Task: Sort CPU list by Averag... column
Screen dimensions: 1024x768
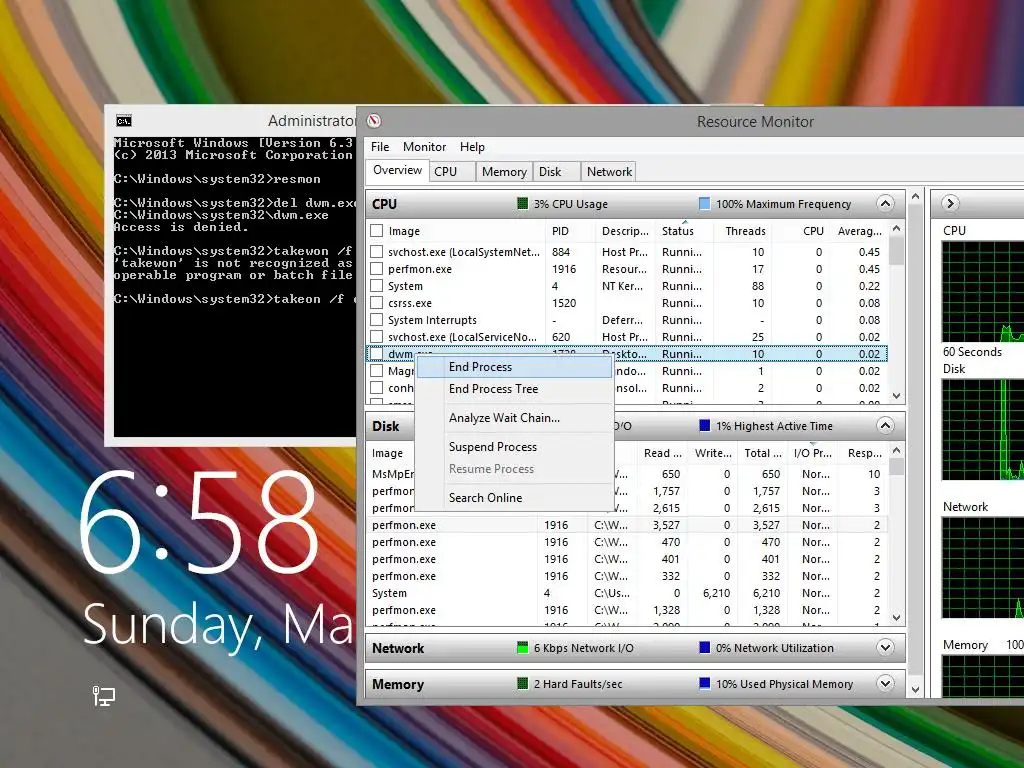Action: [x=858, y=231]
